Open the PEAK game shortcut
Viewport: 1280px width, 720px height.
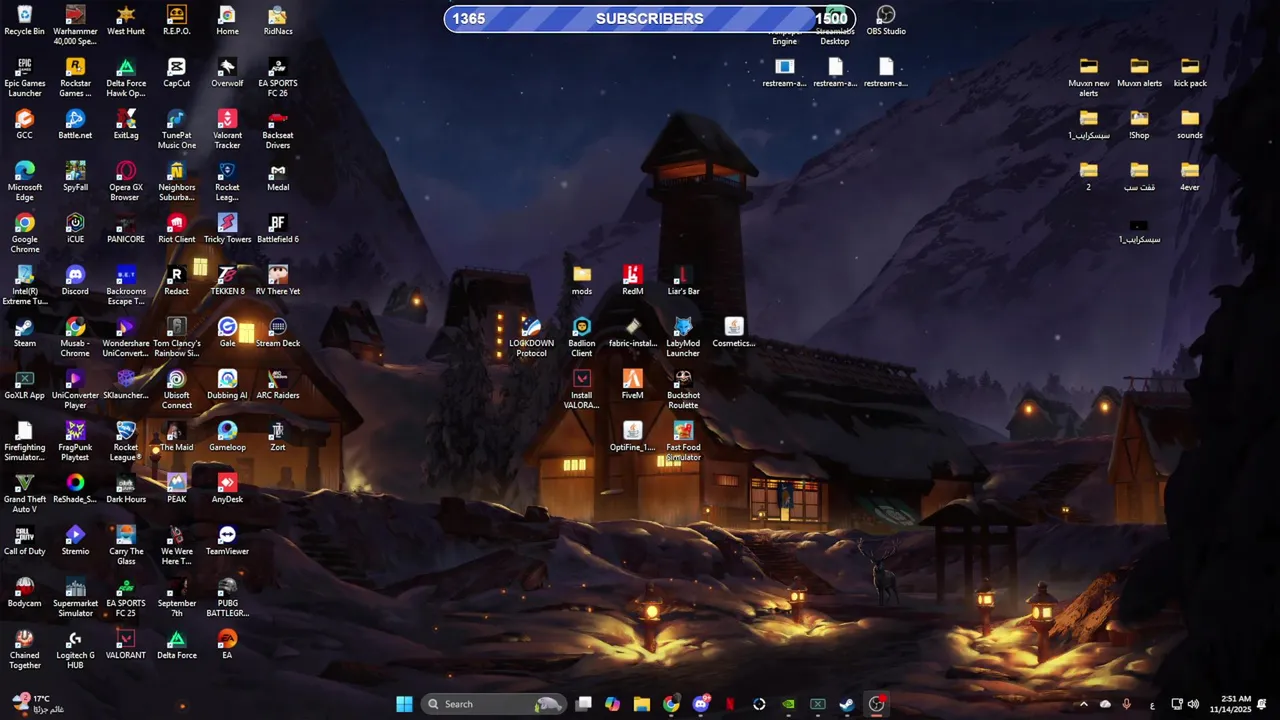(177, 488)
